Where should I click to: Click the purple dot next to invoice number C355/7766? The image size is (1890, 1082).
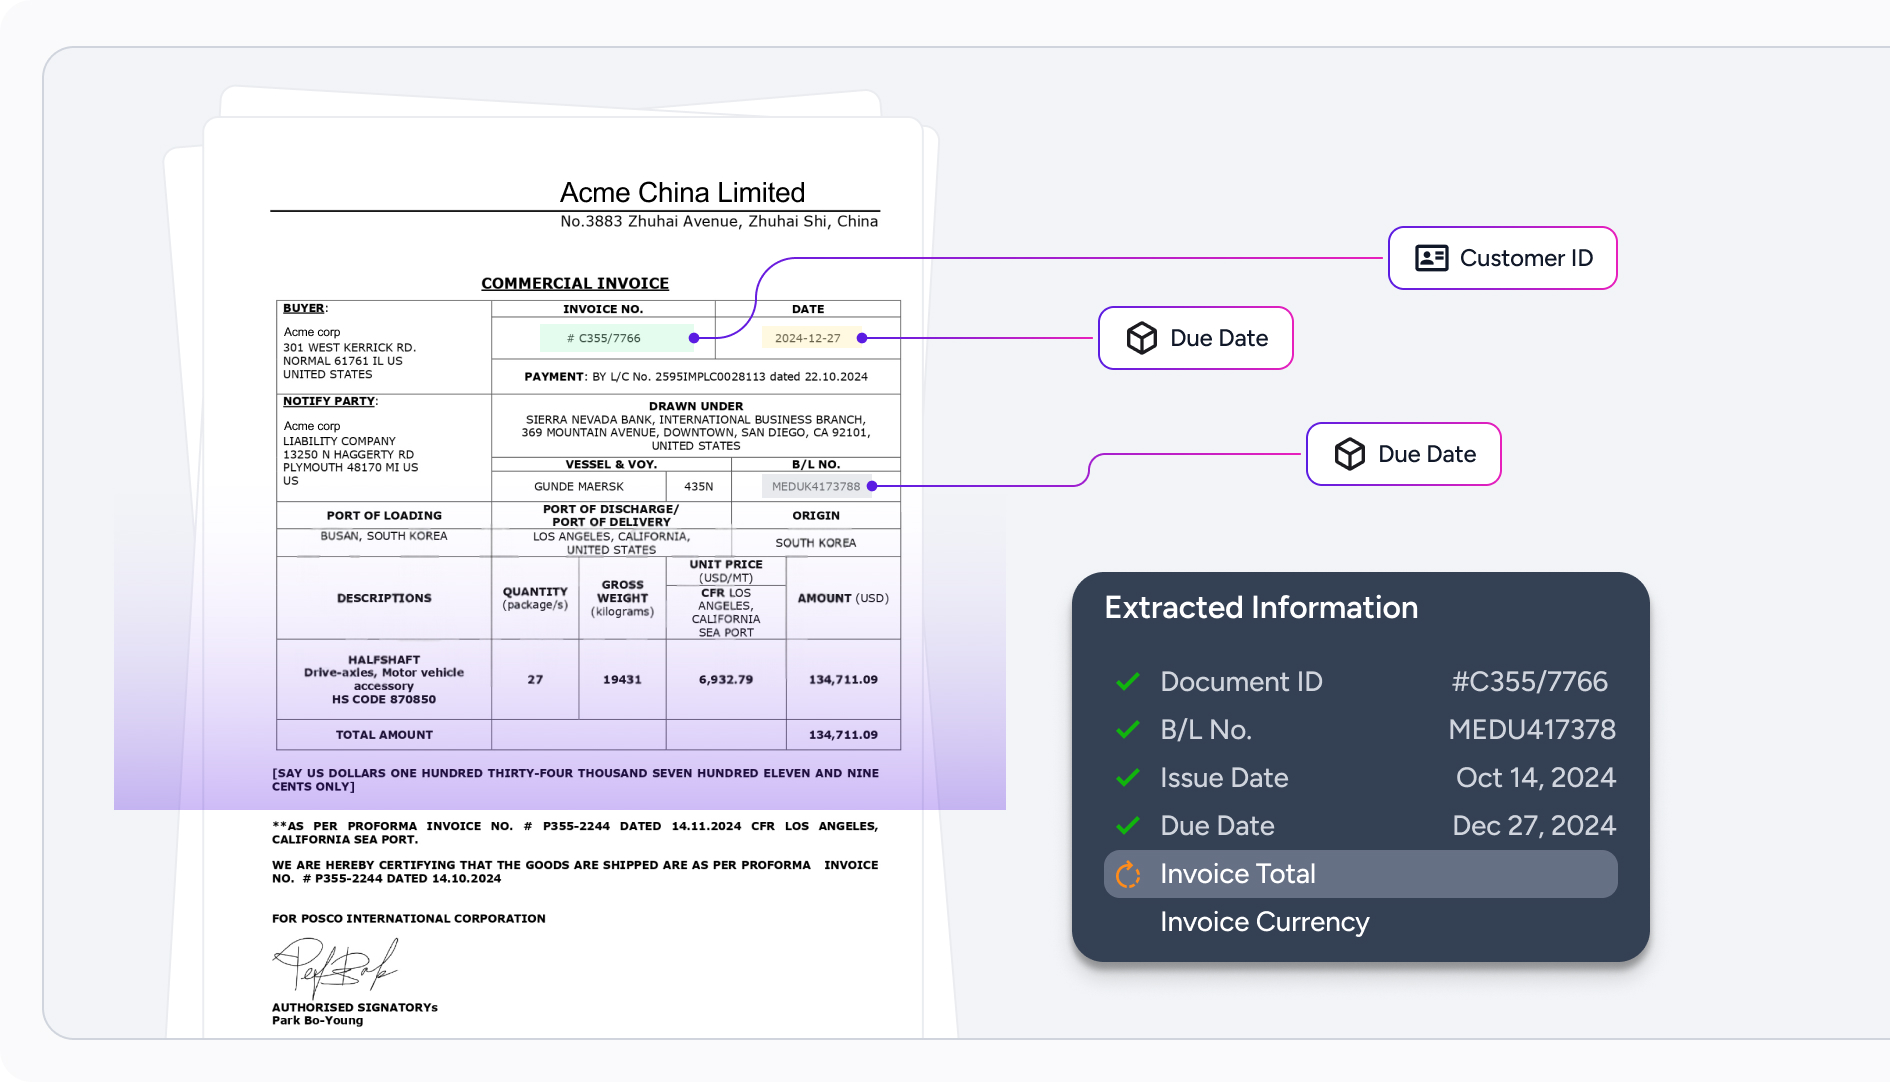(694, 338)
